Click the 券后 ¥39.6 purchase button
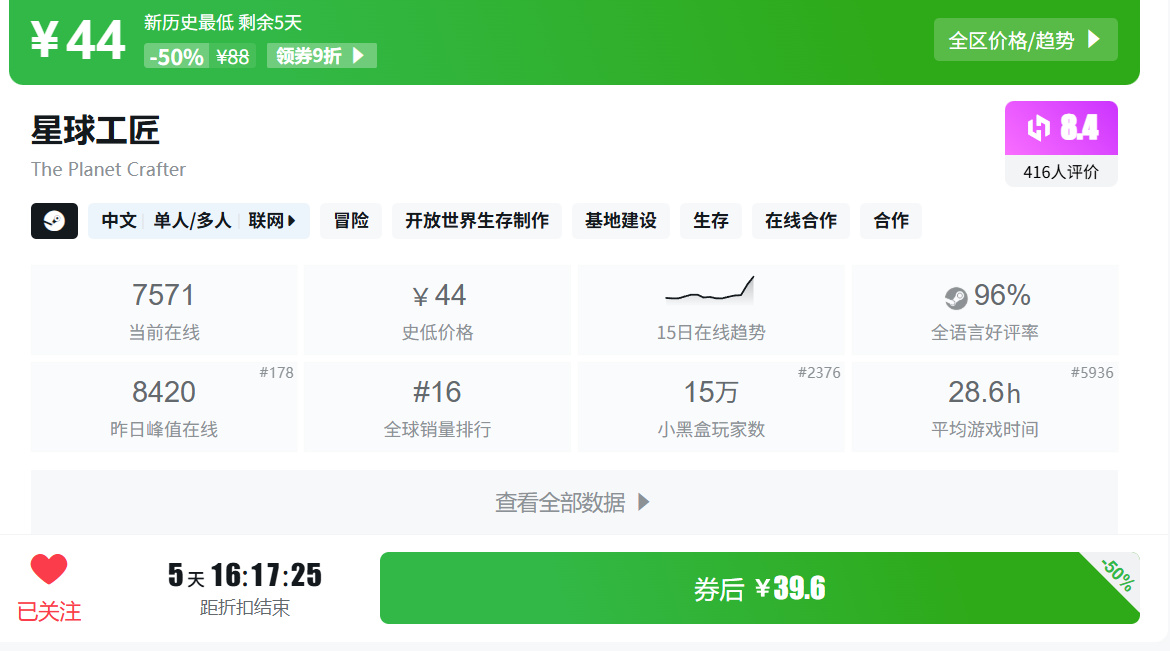The image size is (1170, 651). [x=760, y=588]
